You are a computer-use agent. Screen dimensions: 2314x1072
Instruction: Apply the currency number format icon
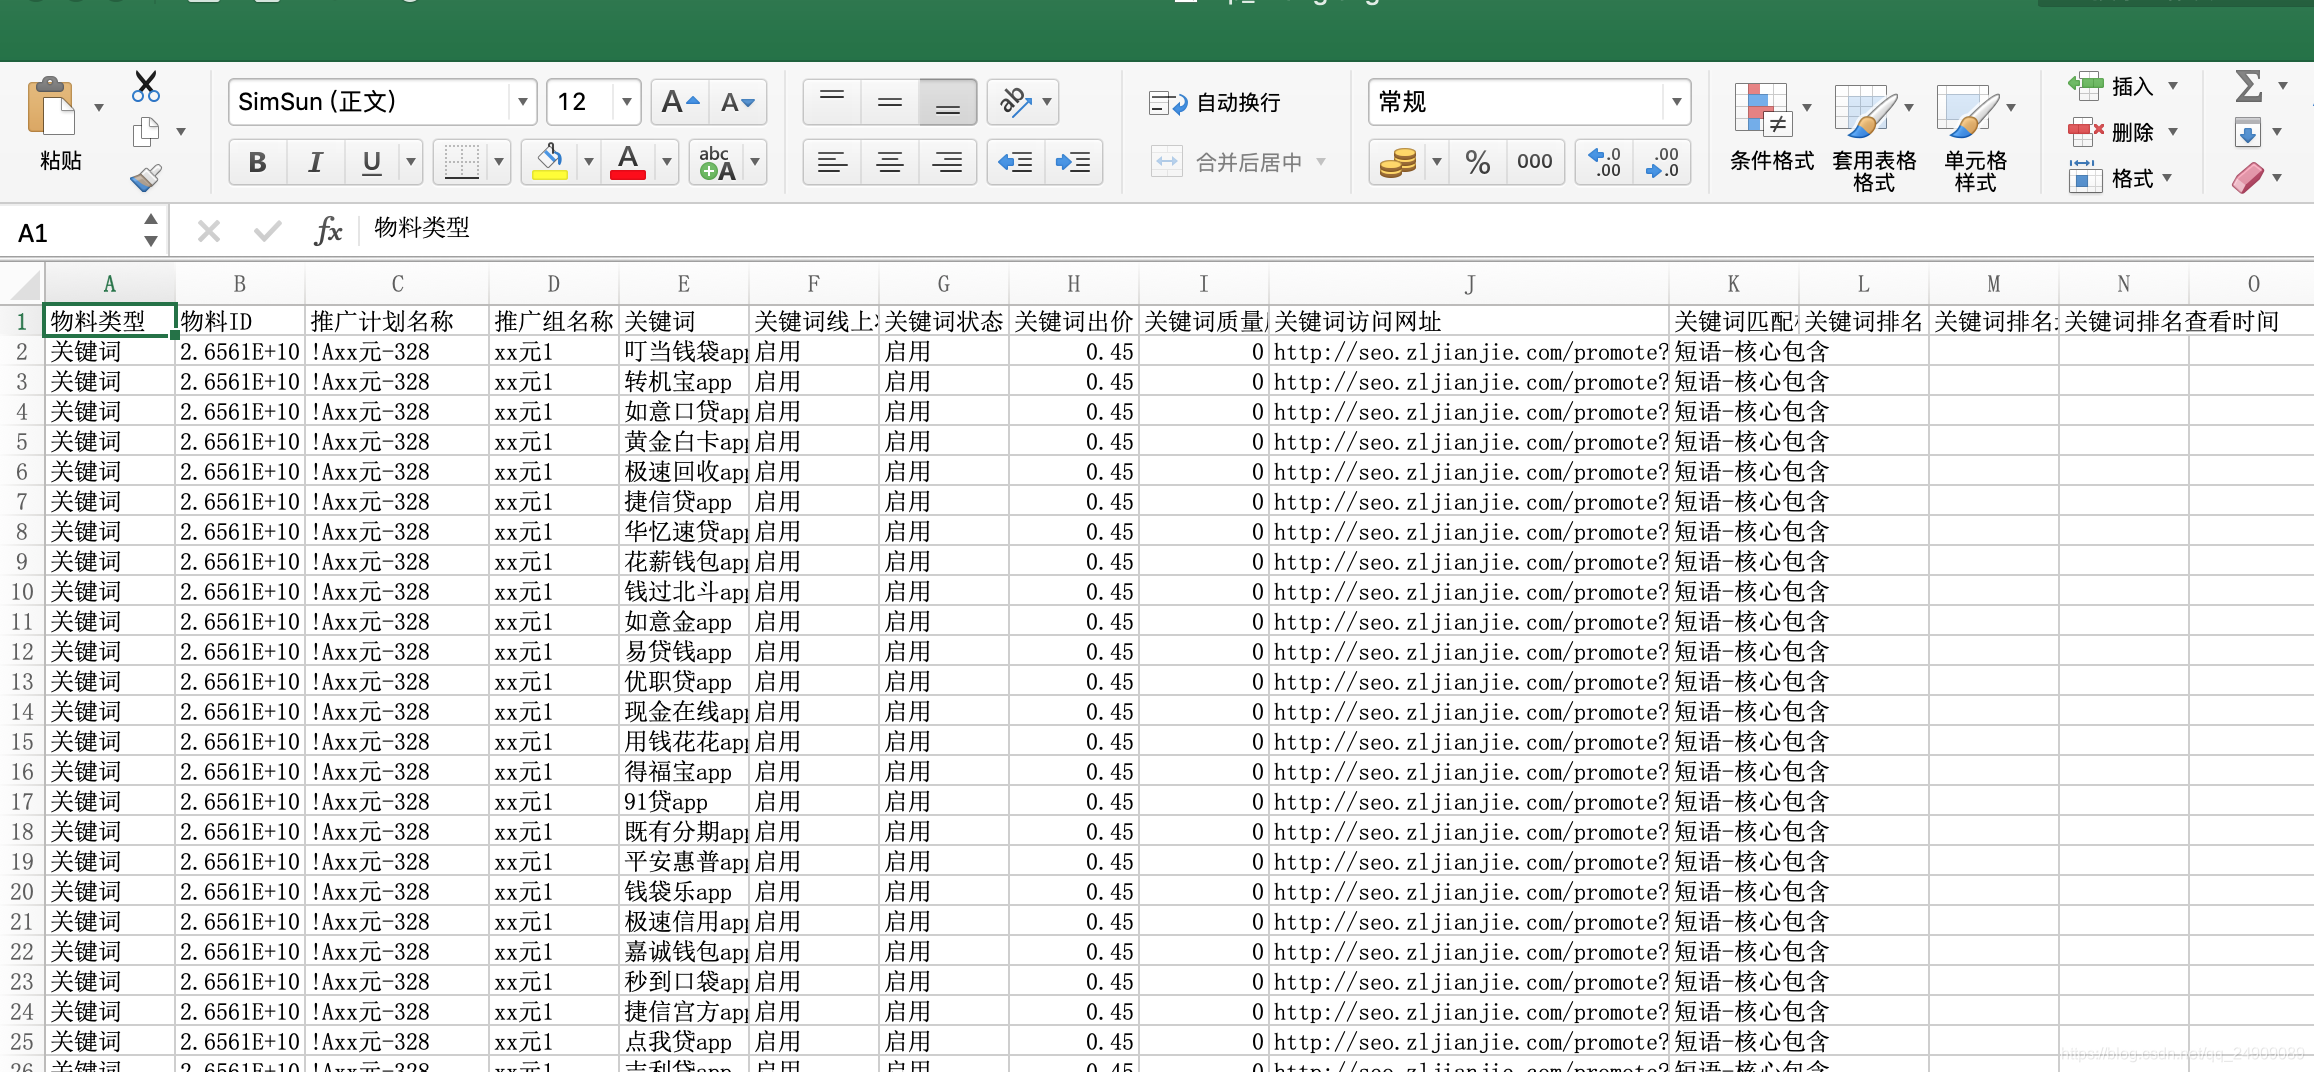click(x=1398, y=162)
